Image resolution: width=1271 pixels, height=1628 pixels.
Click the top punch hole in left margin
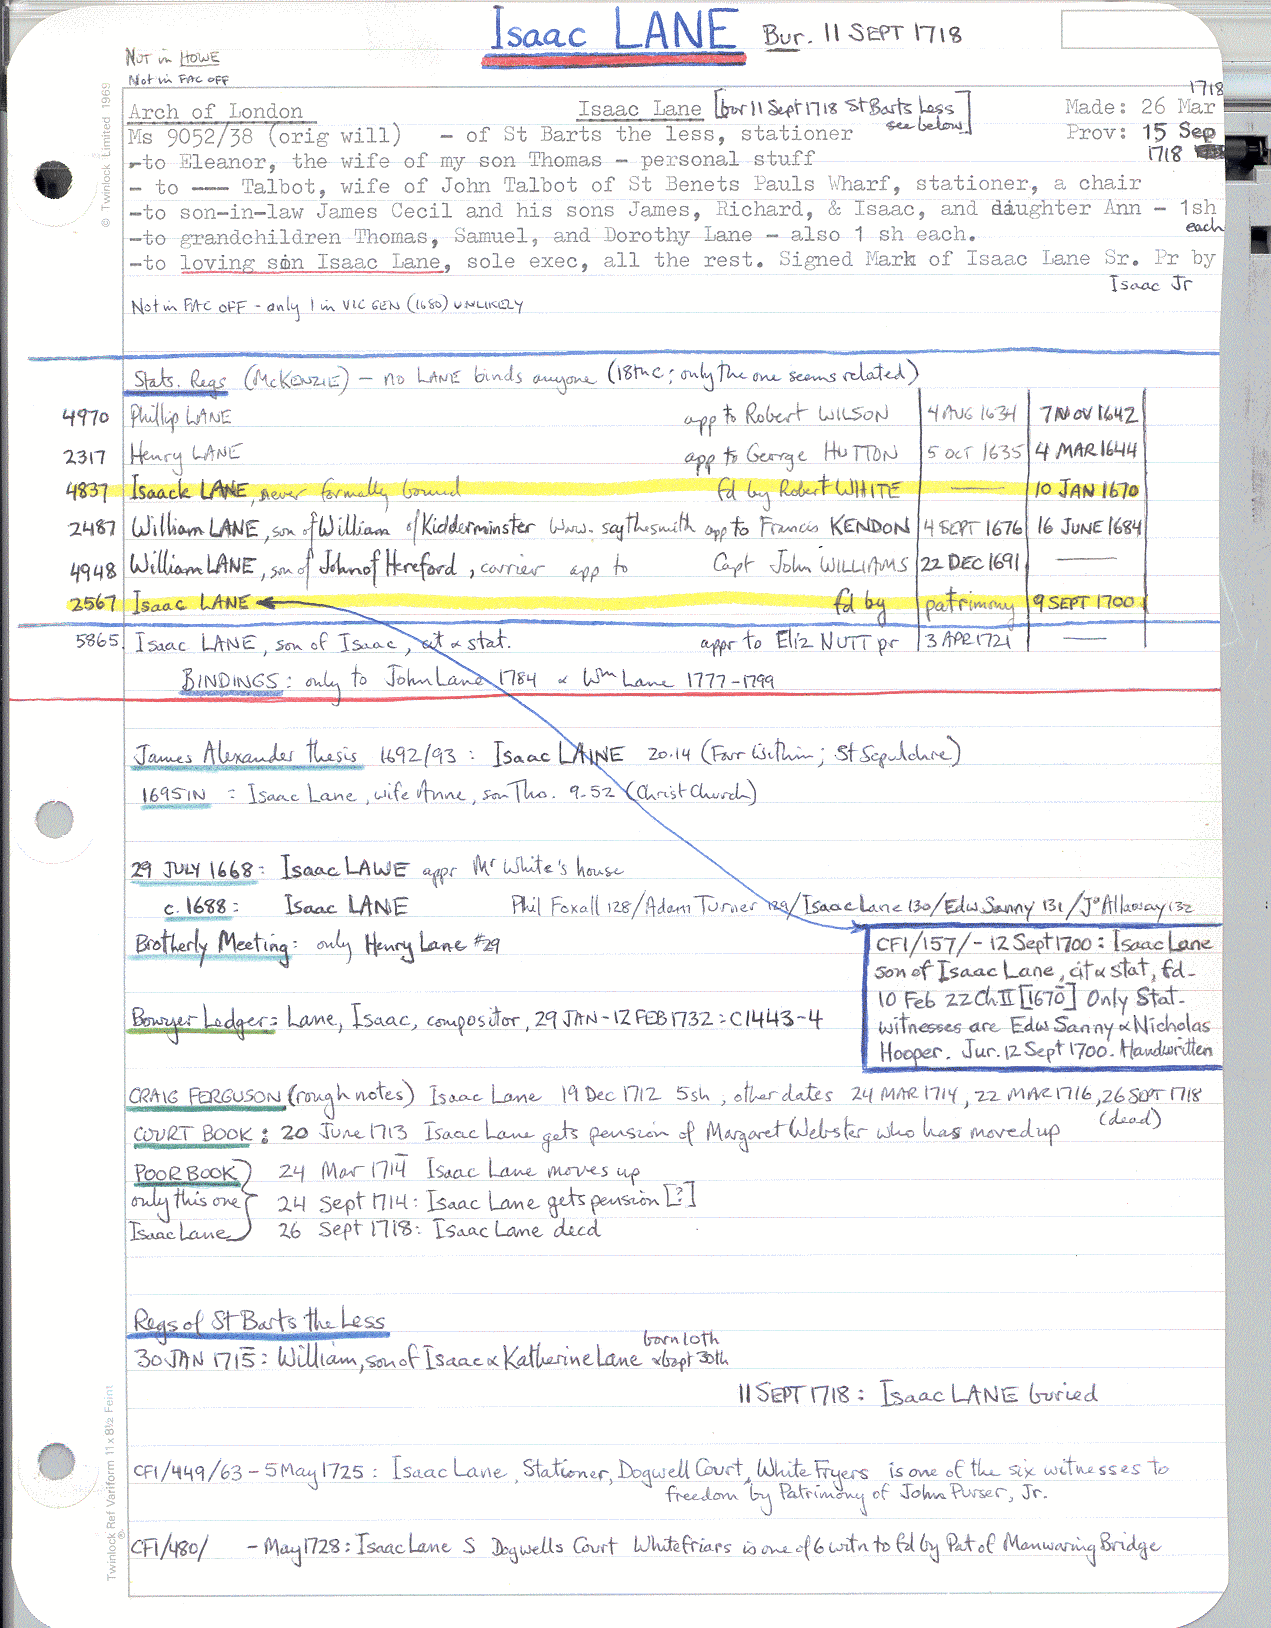(x=53, y=180)
